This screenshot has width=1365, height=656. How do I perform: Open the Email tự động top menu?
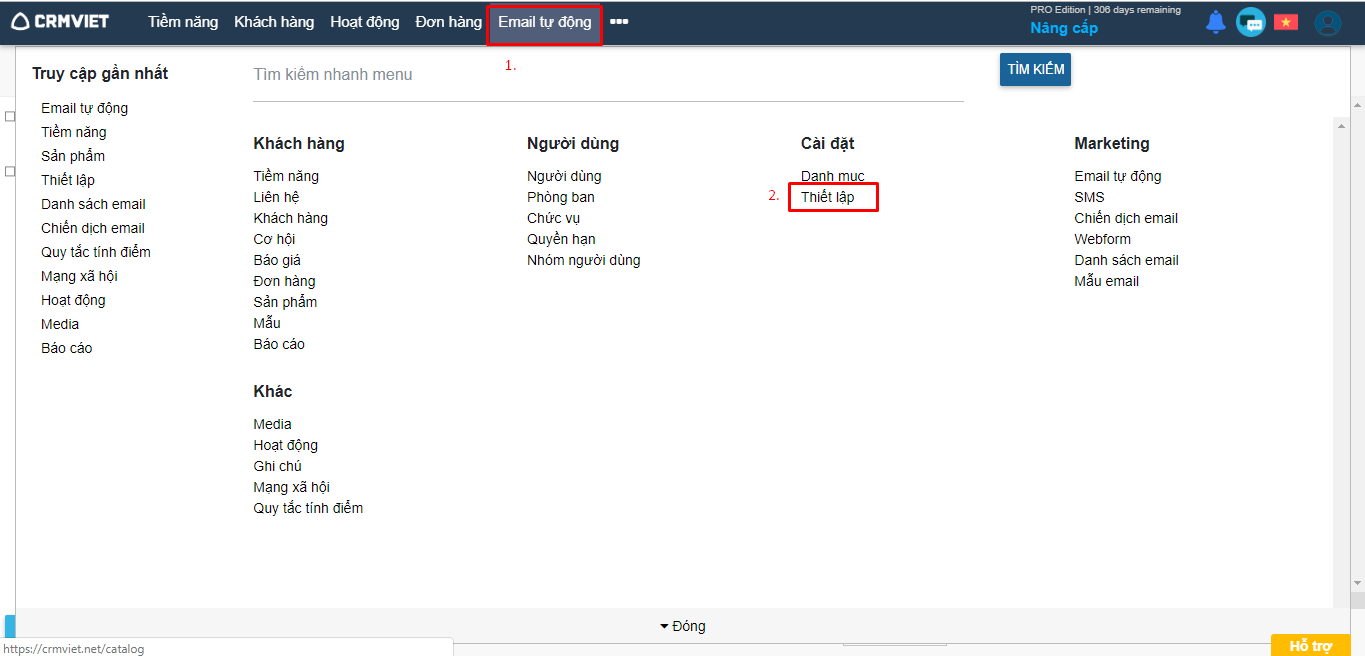(x=544, y=22)
